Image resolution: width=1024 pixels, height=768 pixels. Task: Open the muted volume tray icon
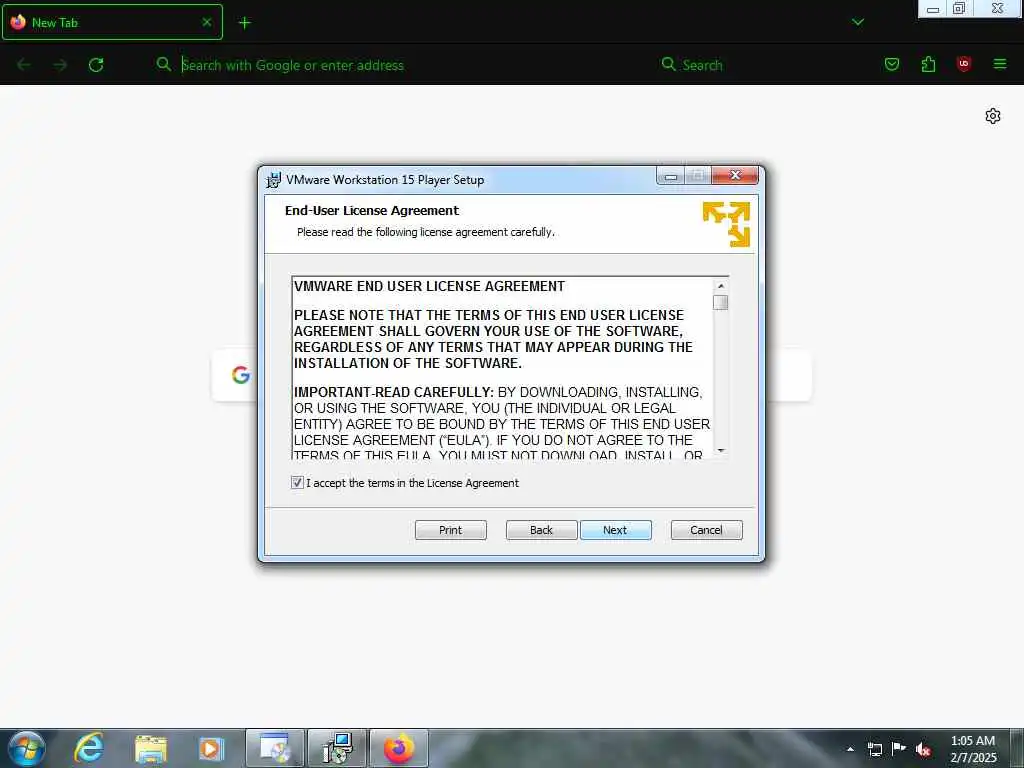pyautogui.click(x=923, y=749)
